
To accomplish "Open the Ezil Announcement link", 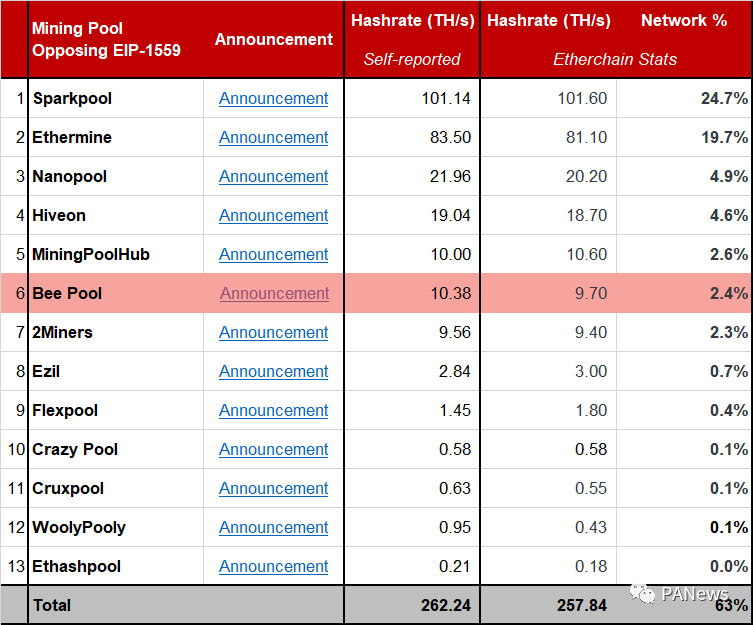I will point(273,371).
